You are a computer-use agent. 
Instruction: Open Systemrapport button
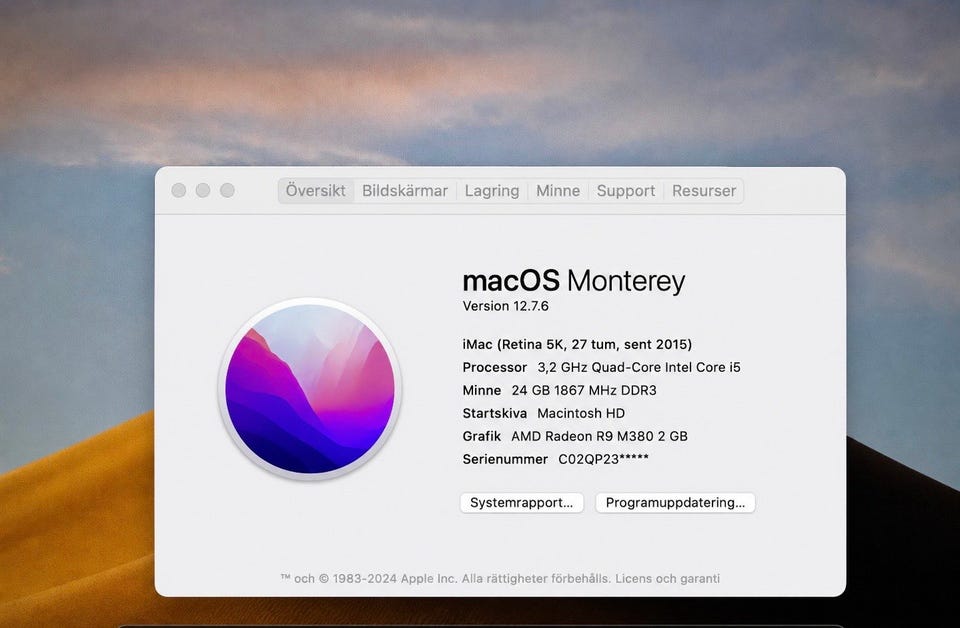point(522,503)
